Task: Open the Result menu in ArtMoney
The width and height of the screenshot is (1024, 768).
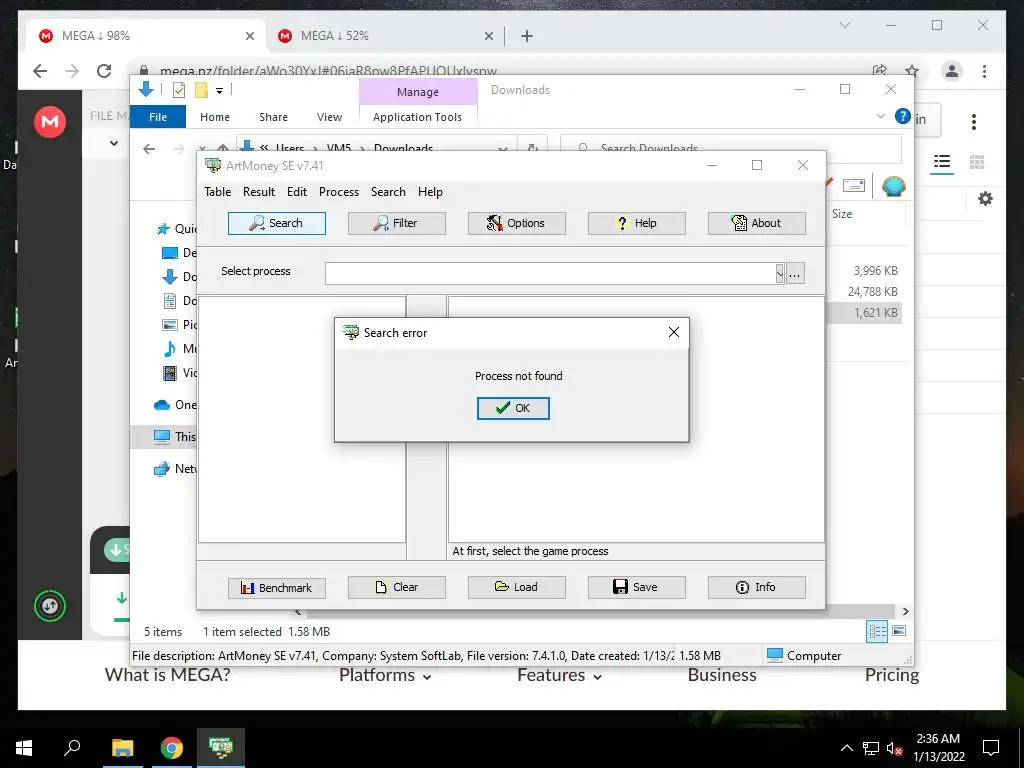Action: pos(259,192)
